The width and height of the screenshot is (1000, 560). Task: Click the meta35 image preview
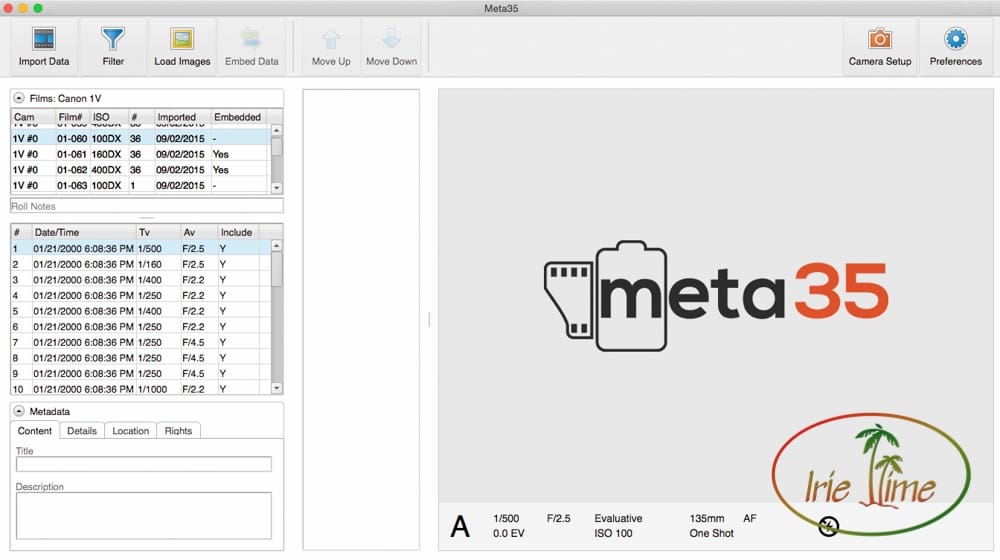click(x=716, y=295)
